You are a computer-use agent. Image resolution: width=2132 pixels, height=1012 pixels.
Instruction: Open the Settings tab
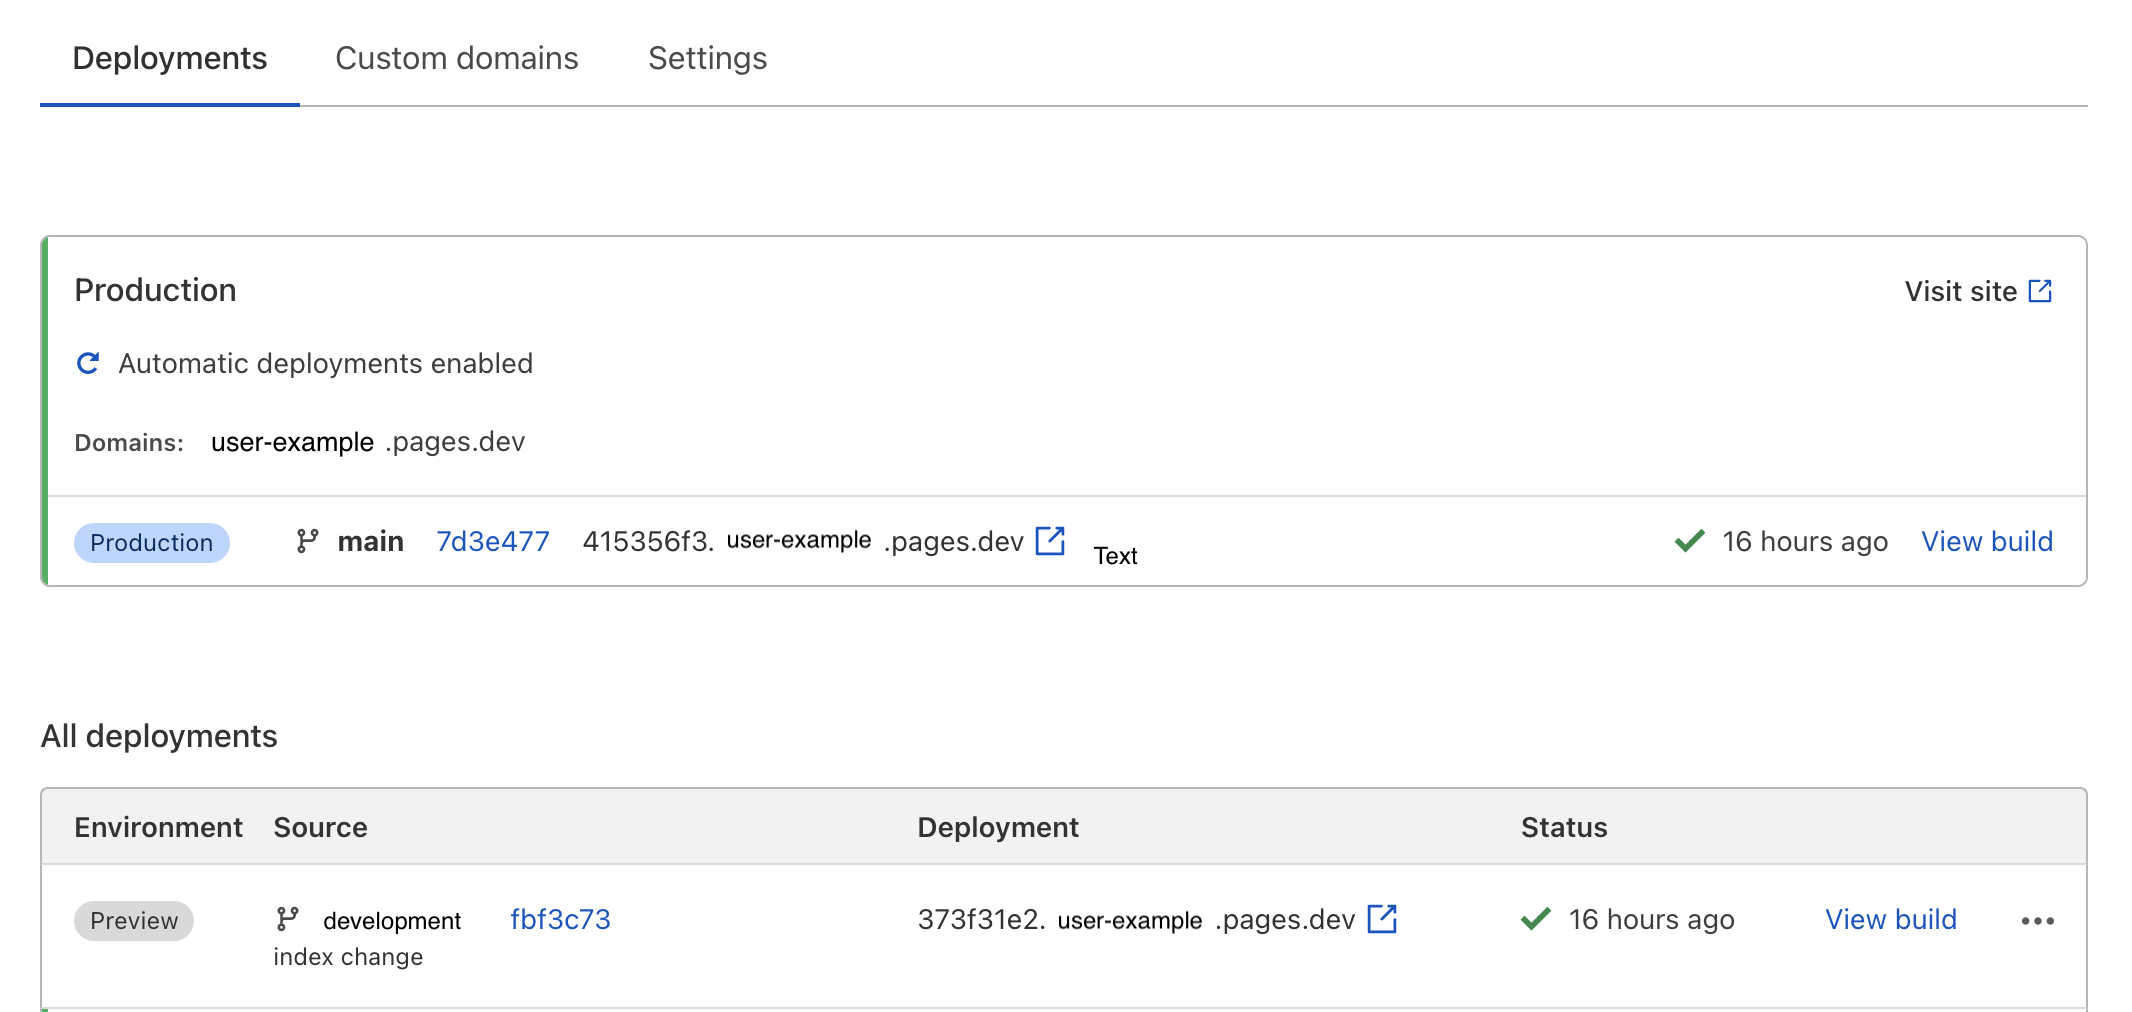pos(707,58)
